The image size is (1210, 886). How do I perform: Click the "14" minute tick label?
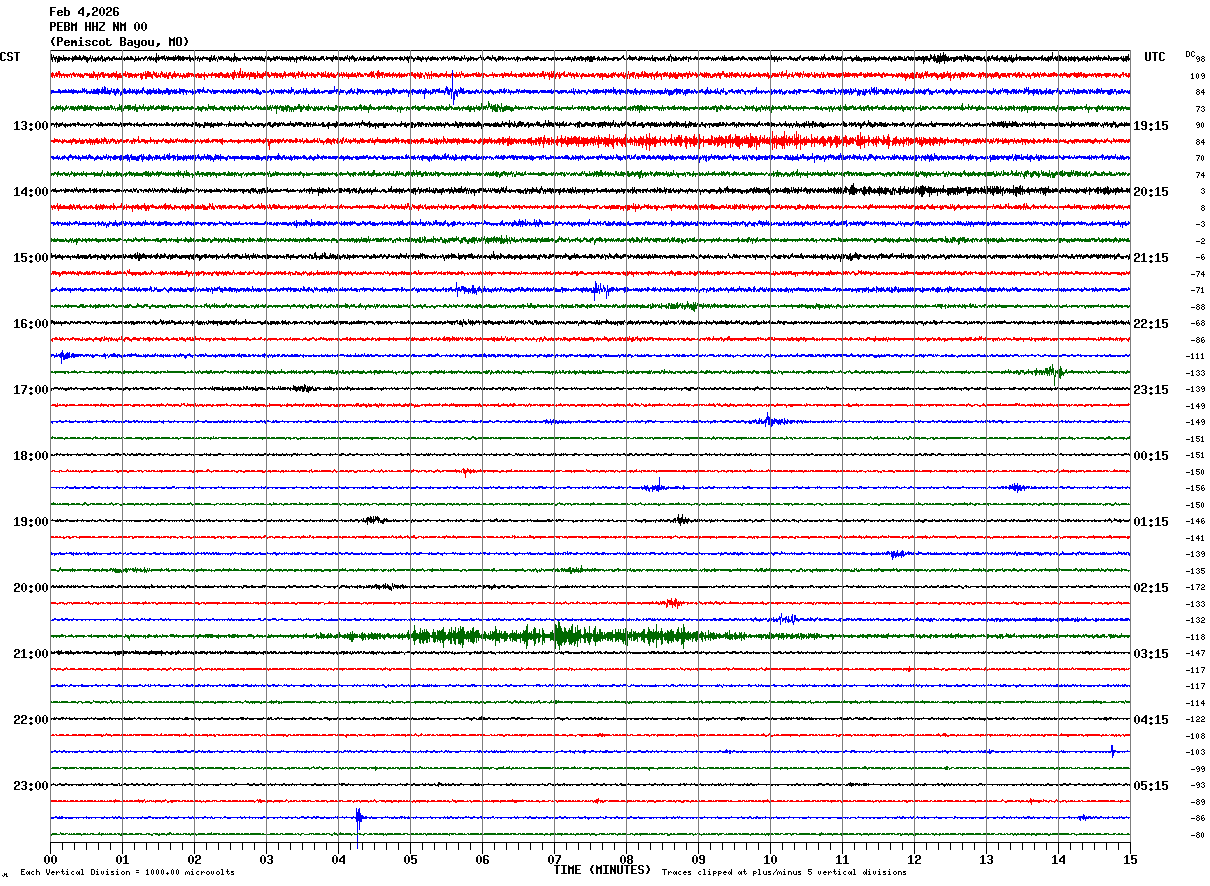coord(1058,860)
